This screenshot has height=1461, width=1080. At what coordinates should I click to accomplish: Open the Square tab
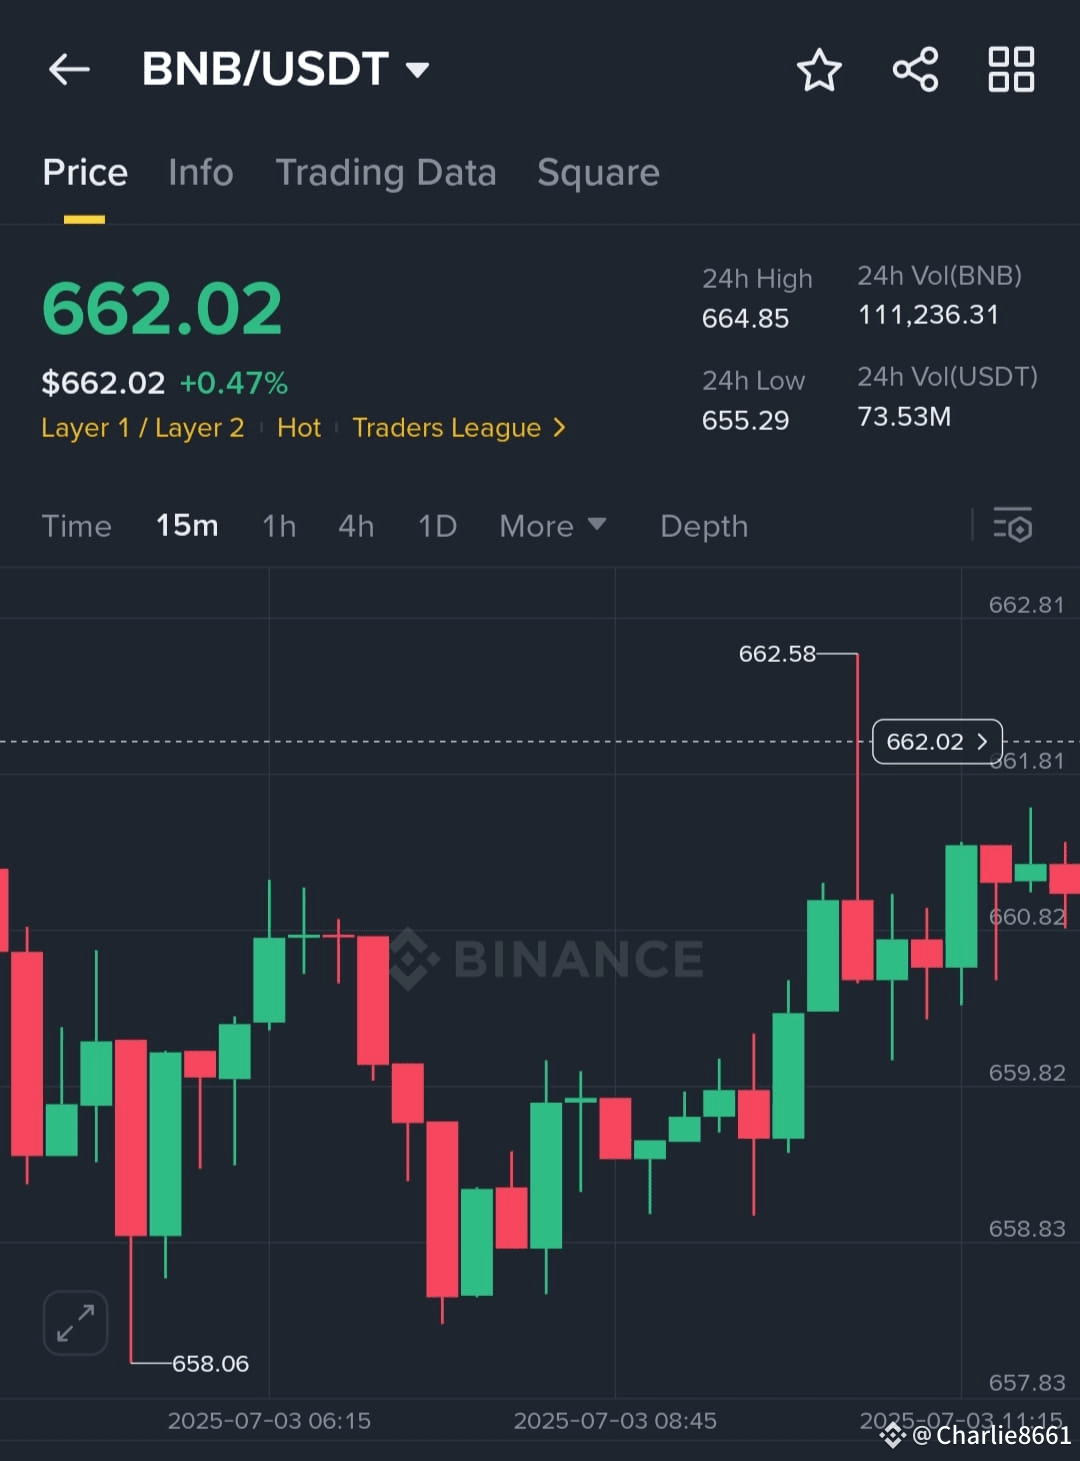coord(599,173)
